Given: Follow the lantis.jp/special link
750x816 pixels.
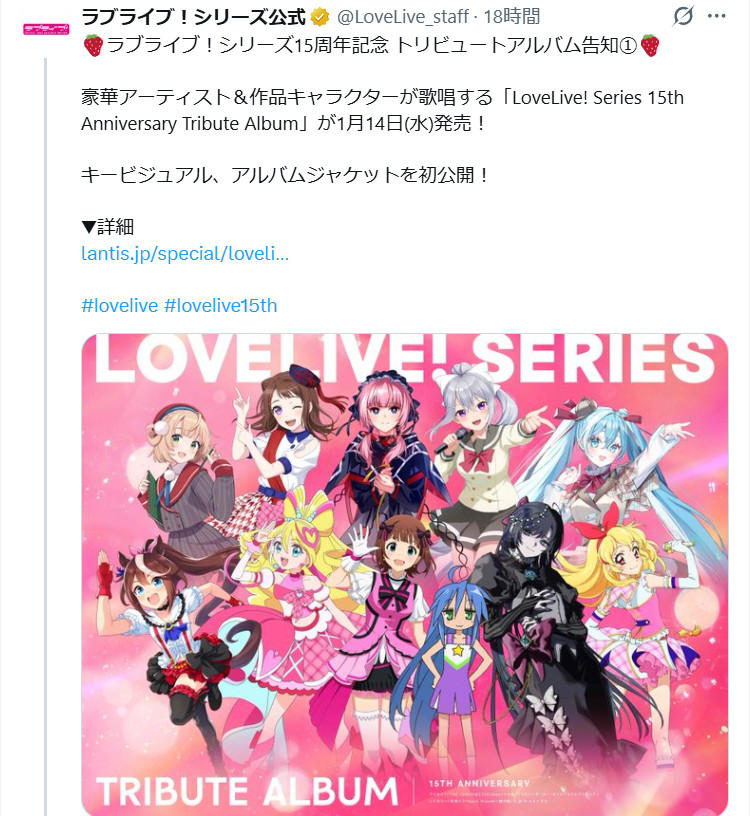Looking at the screenshot, I should click(x=185, y=253).
